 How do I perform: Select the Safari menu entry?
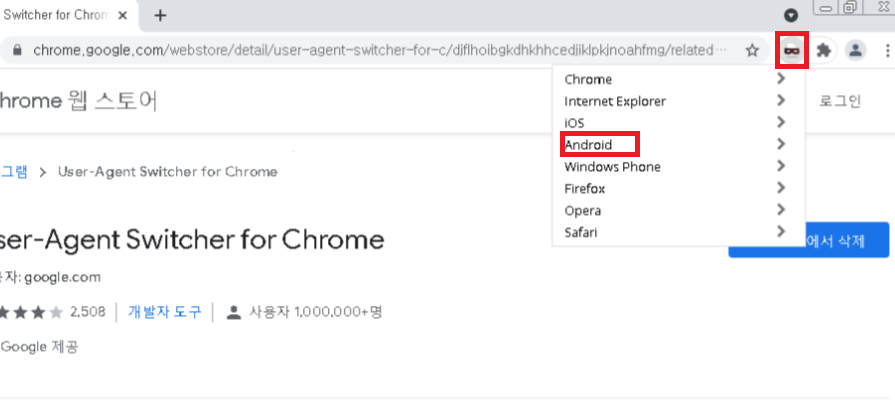pyautogui.click(x=678, y=232)
